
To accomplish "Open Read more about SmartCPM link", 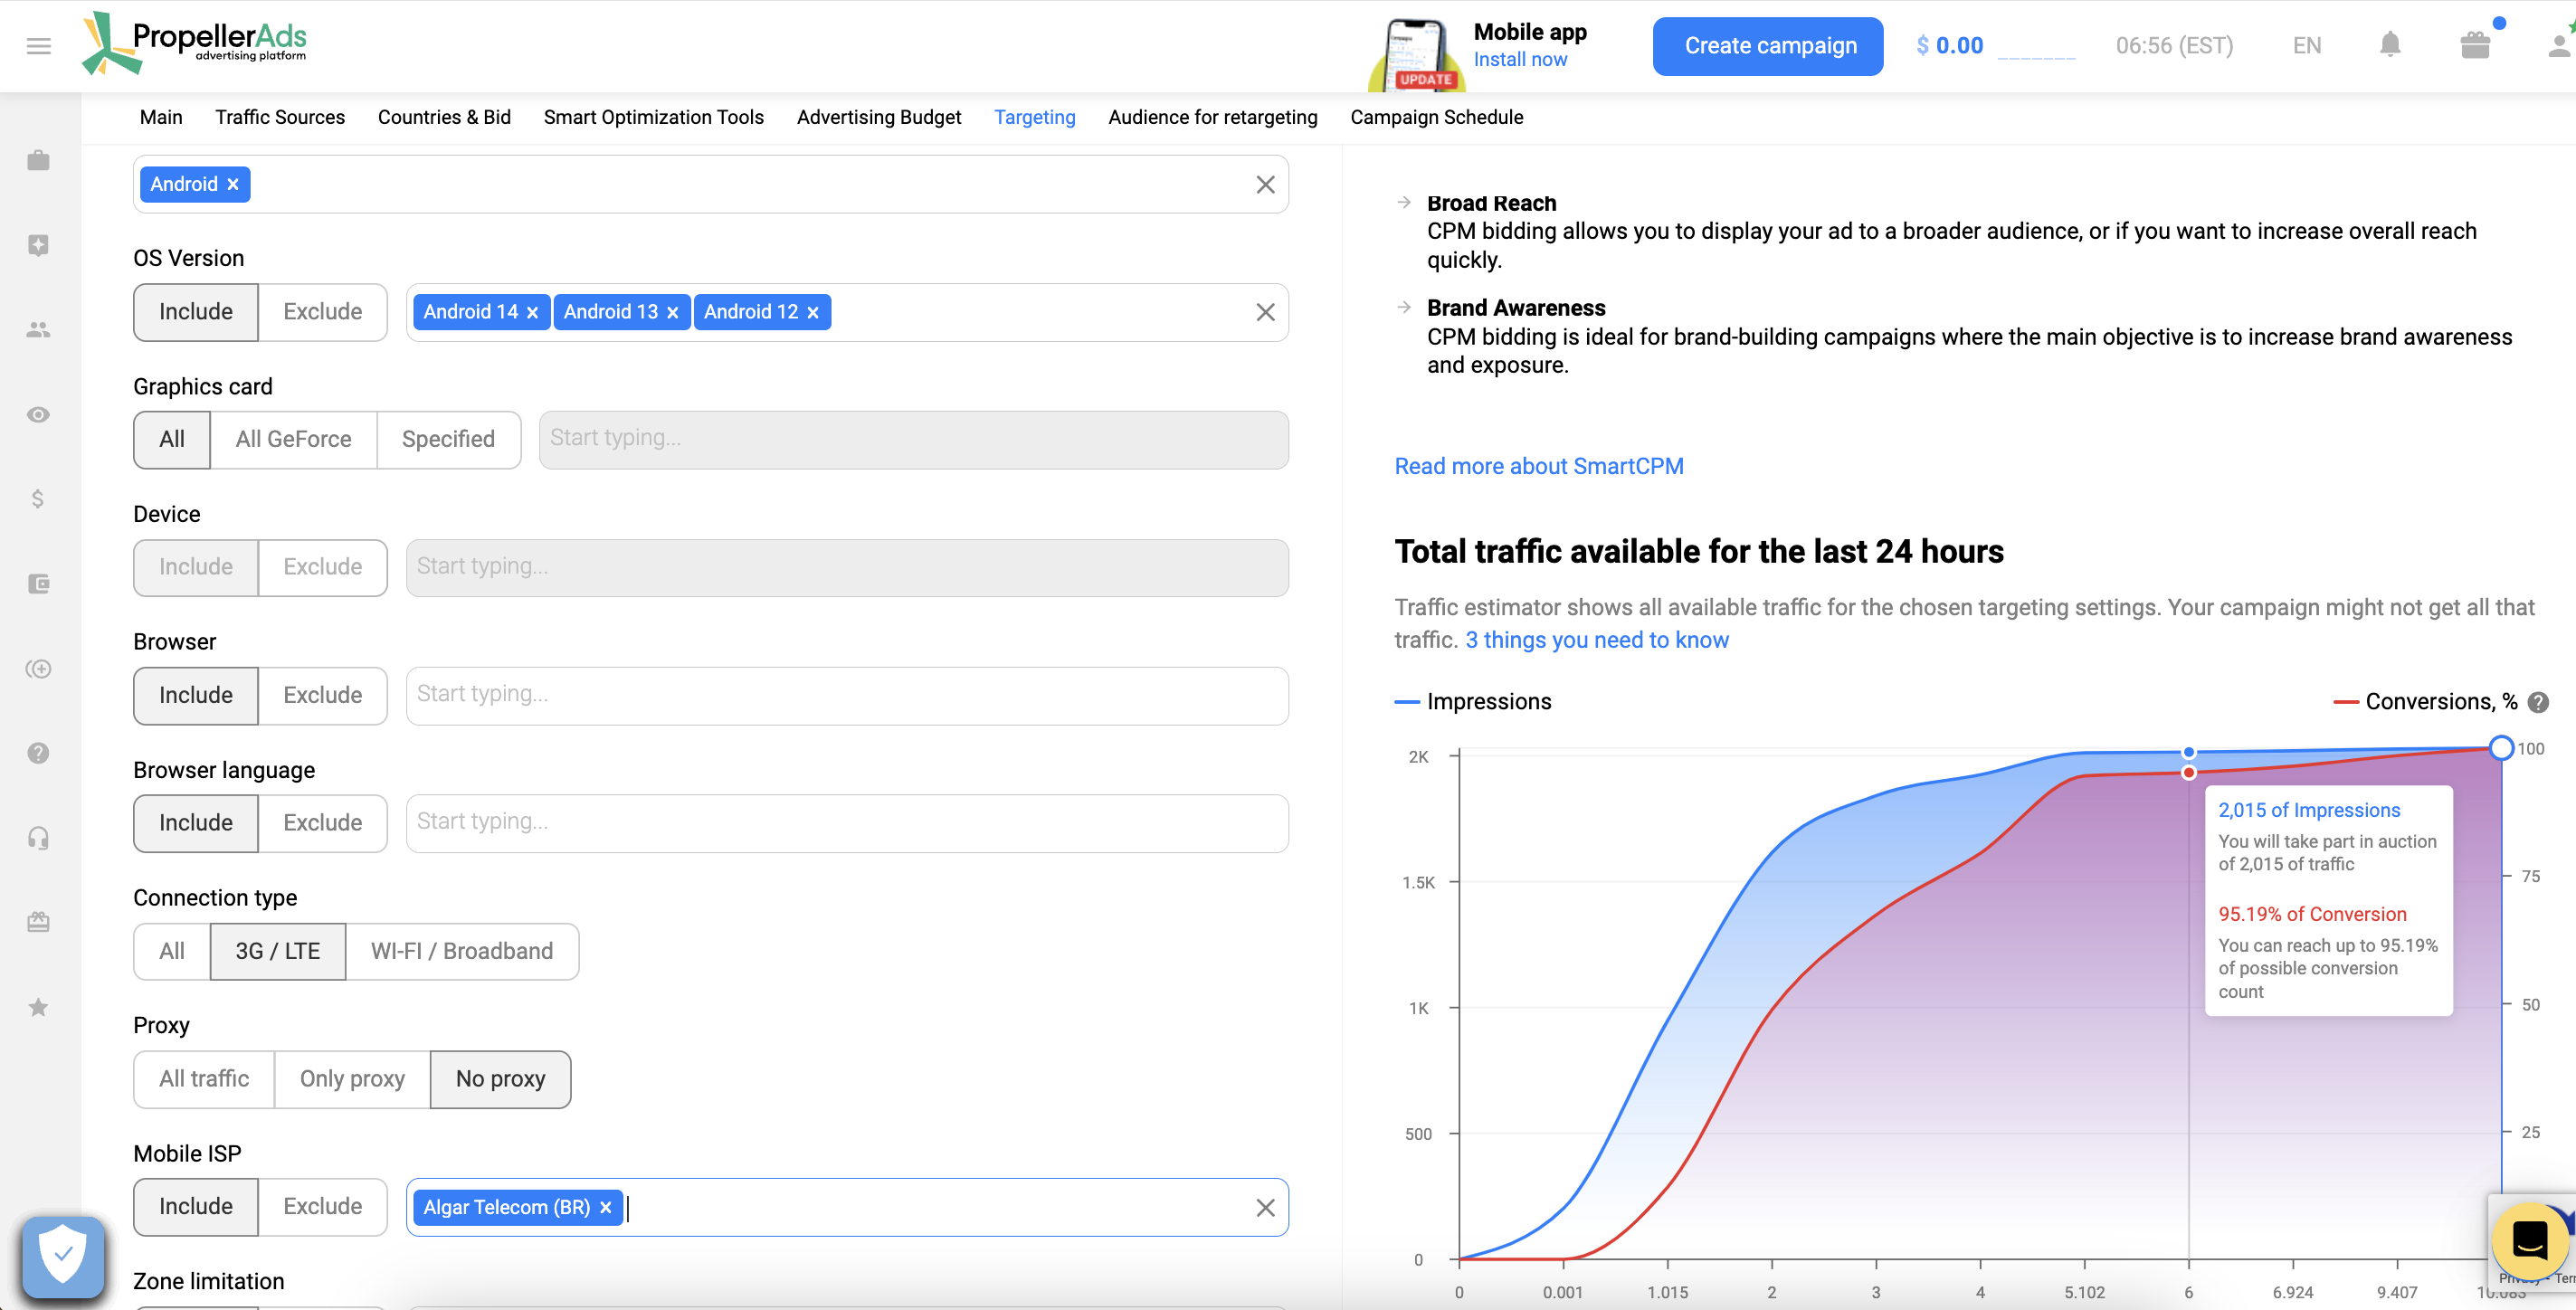I will tap(1538, 466).
